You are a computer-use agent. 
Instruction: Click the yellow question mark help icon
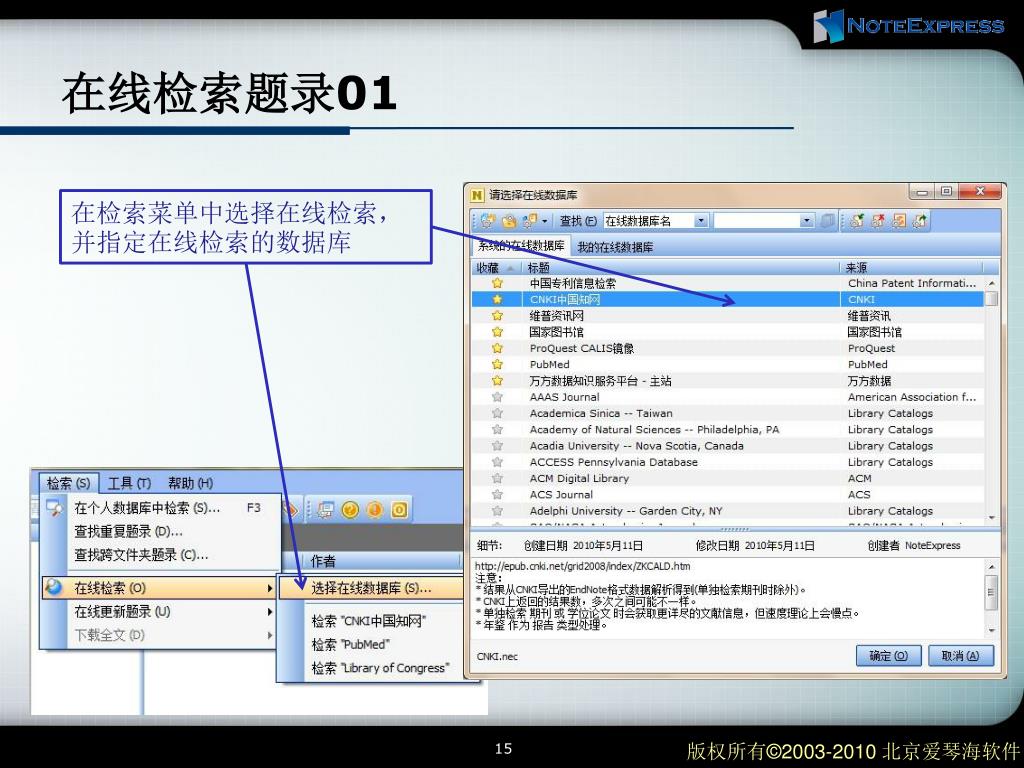tap(350, 509)
